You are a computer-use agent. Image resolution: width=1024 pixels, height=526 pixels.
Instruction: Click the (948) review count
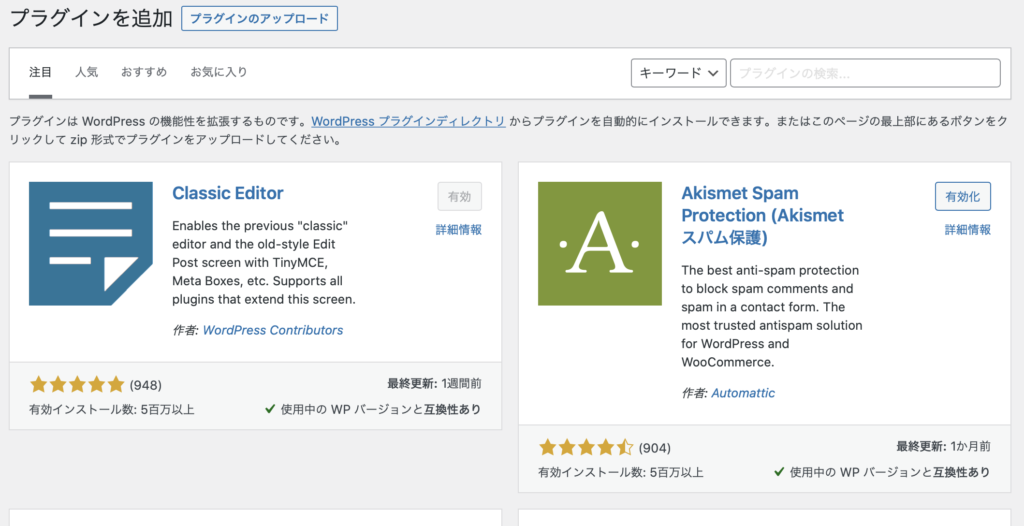coord(146,385)
